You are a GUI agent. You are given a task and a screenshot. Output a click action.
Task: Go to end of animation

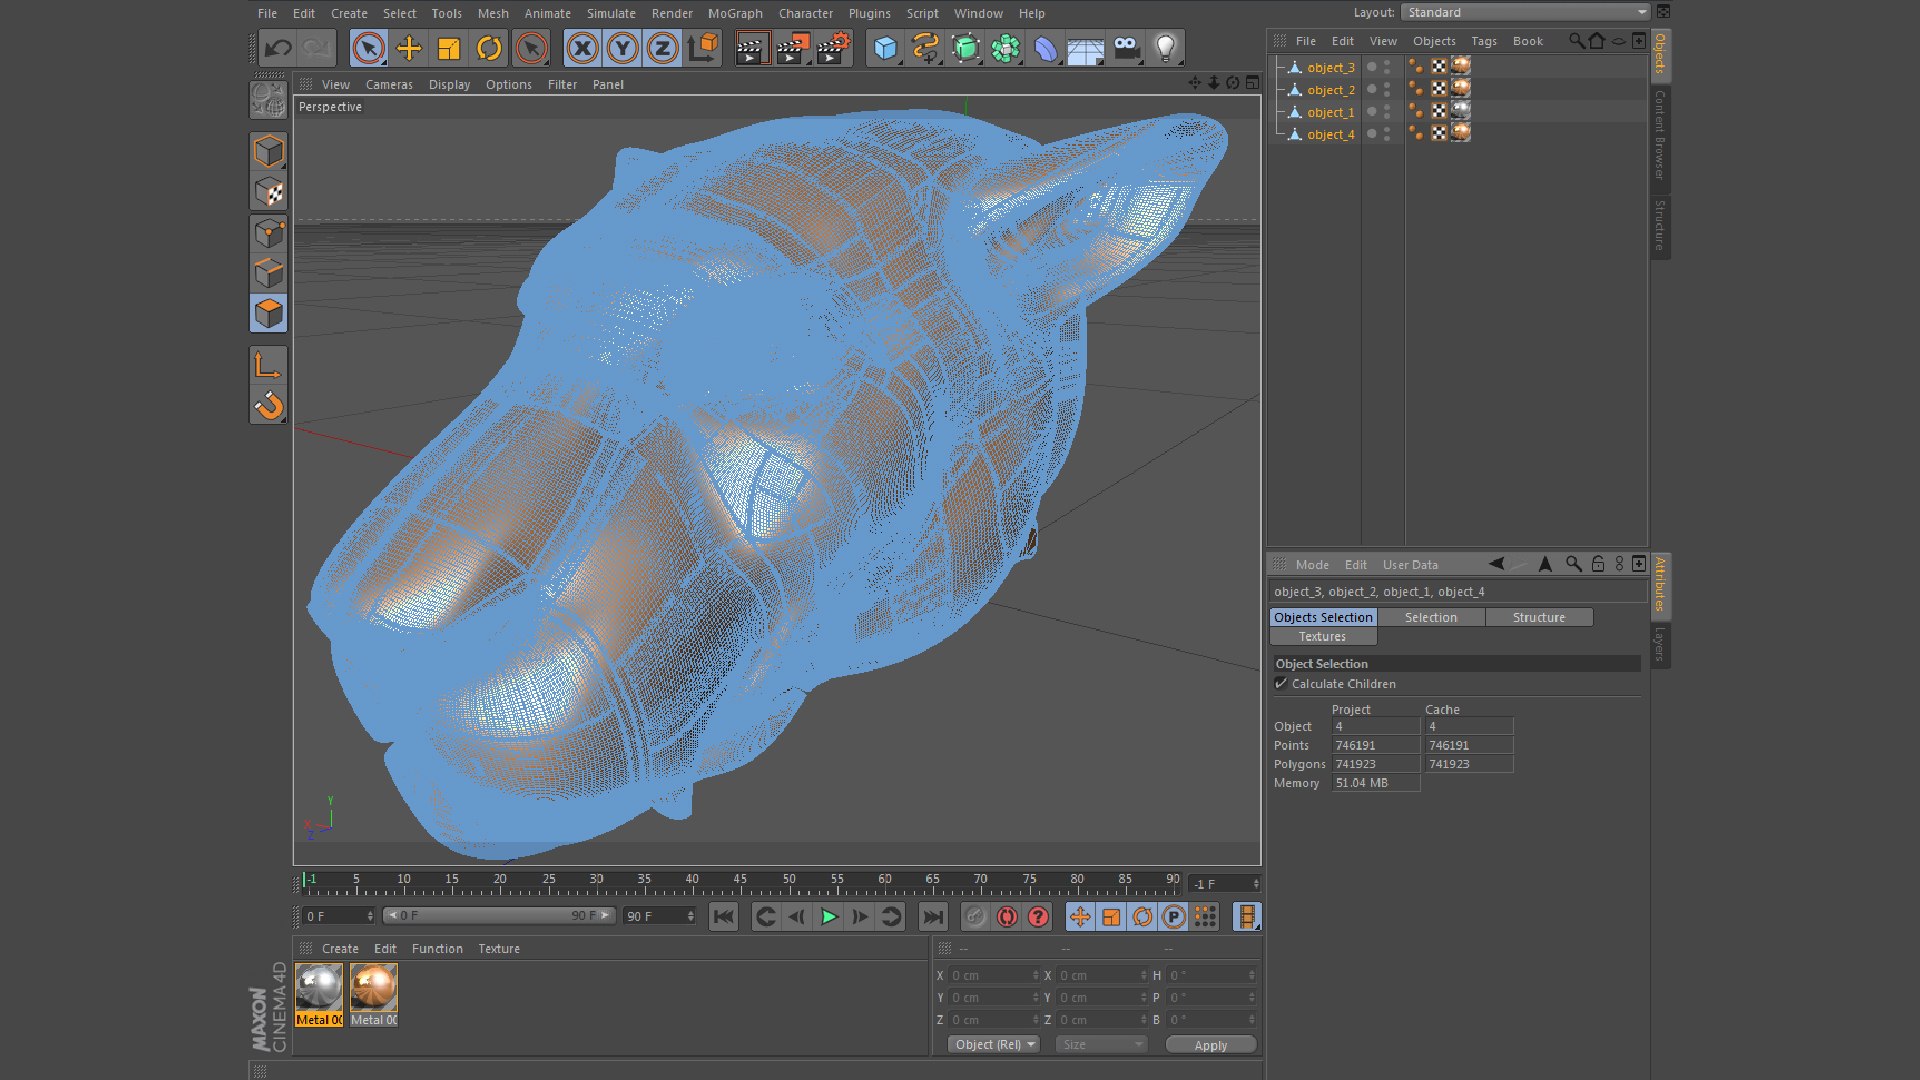coord(932,917)
